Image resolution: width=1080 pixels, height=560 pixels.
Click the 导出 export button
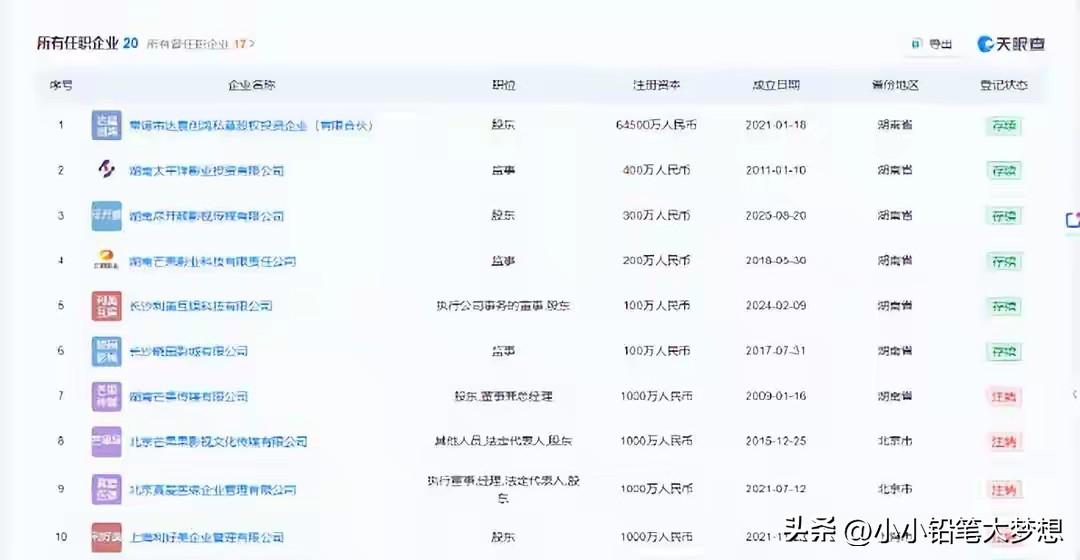point(932,43)
